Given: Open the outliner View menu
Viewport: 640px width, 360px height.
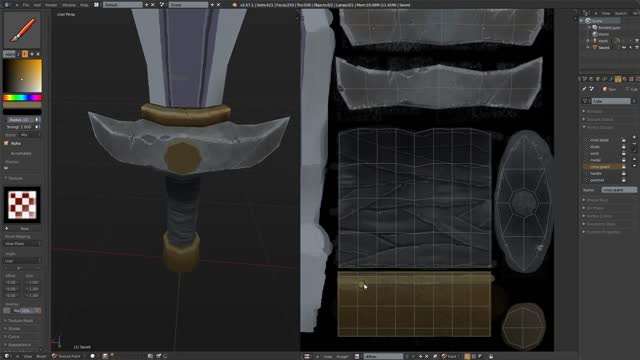Looking at the screenshot, I should pyautogui.click(x=606, y=13).
